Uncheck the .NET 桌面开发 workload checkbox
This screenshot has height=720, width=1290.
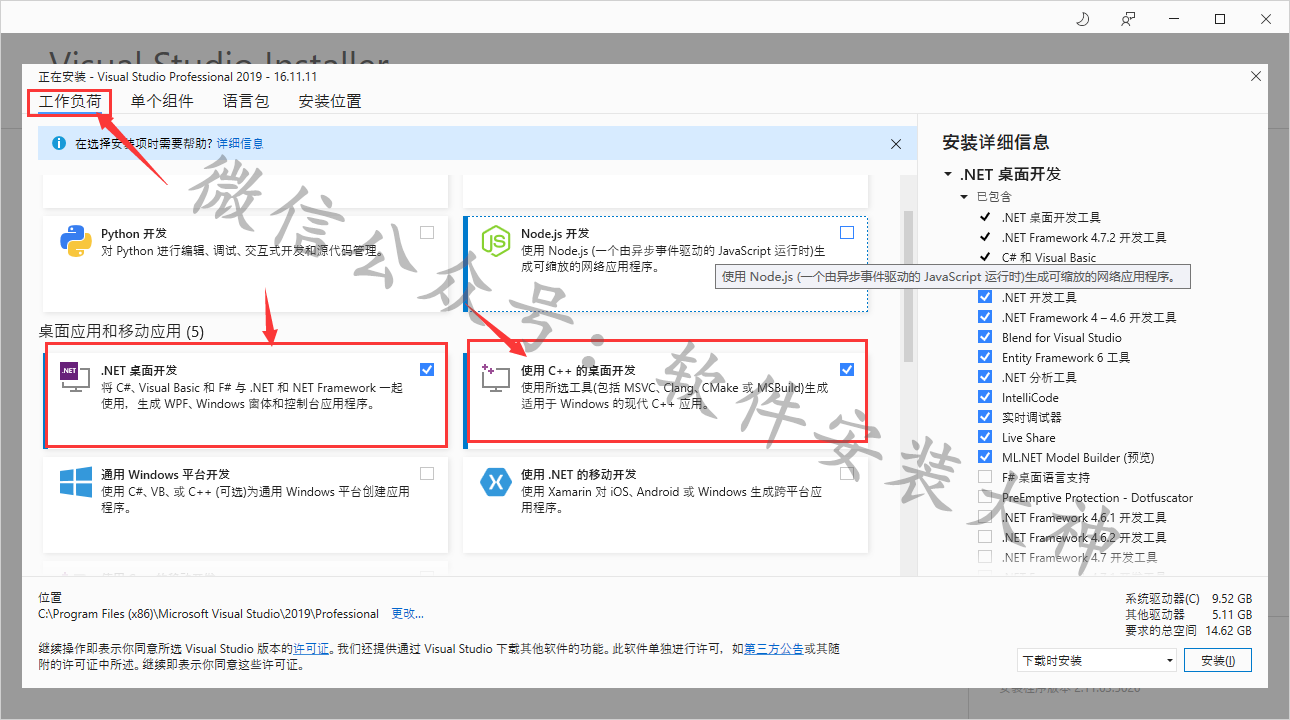[x=427, y=369]
